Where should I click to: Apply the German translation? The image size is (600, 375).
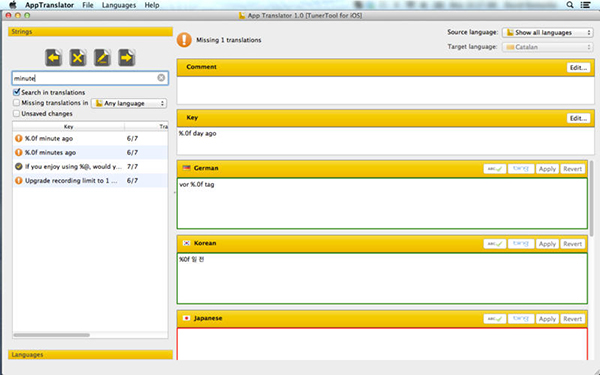[547, 169]
